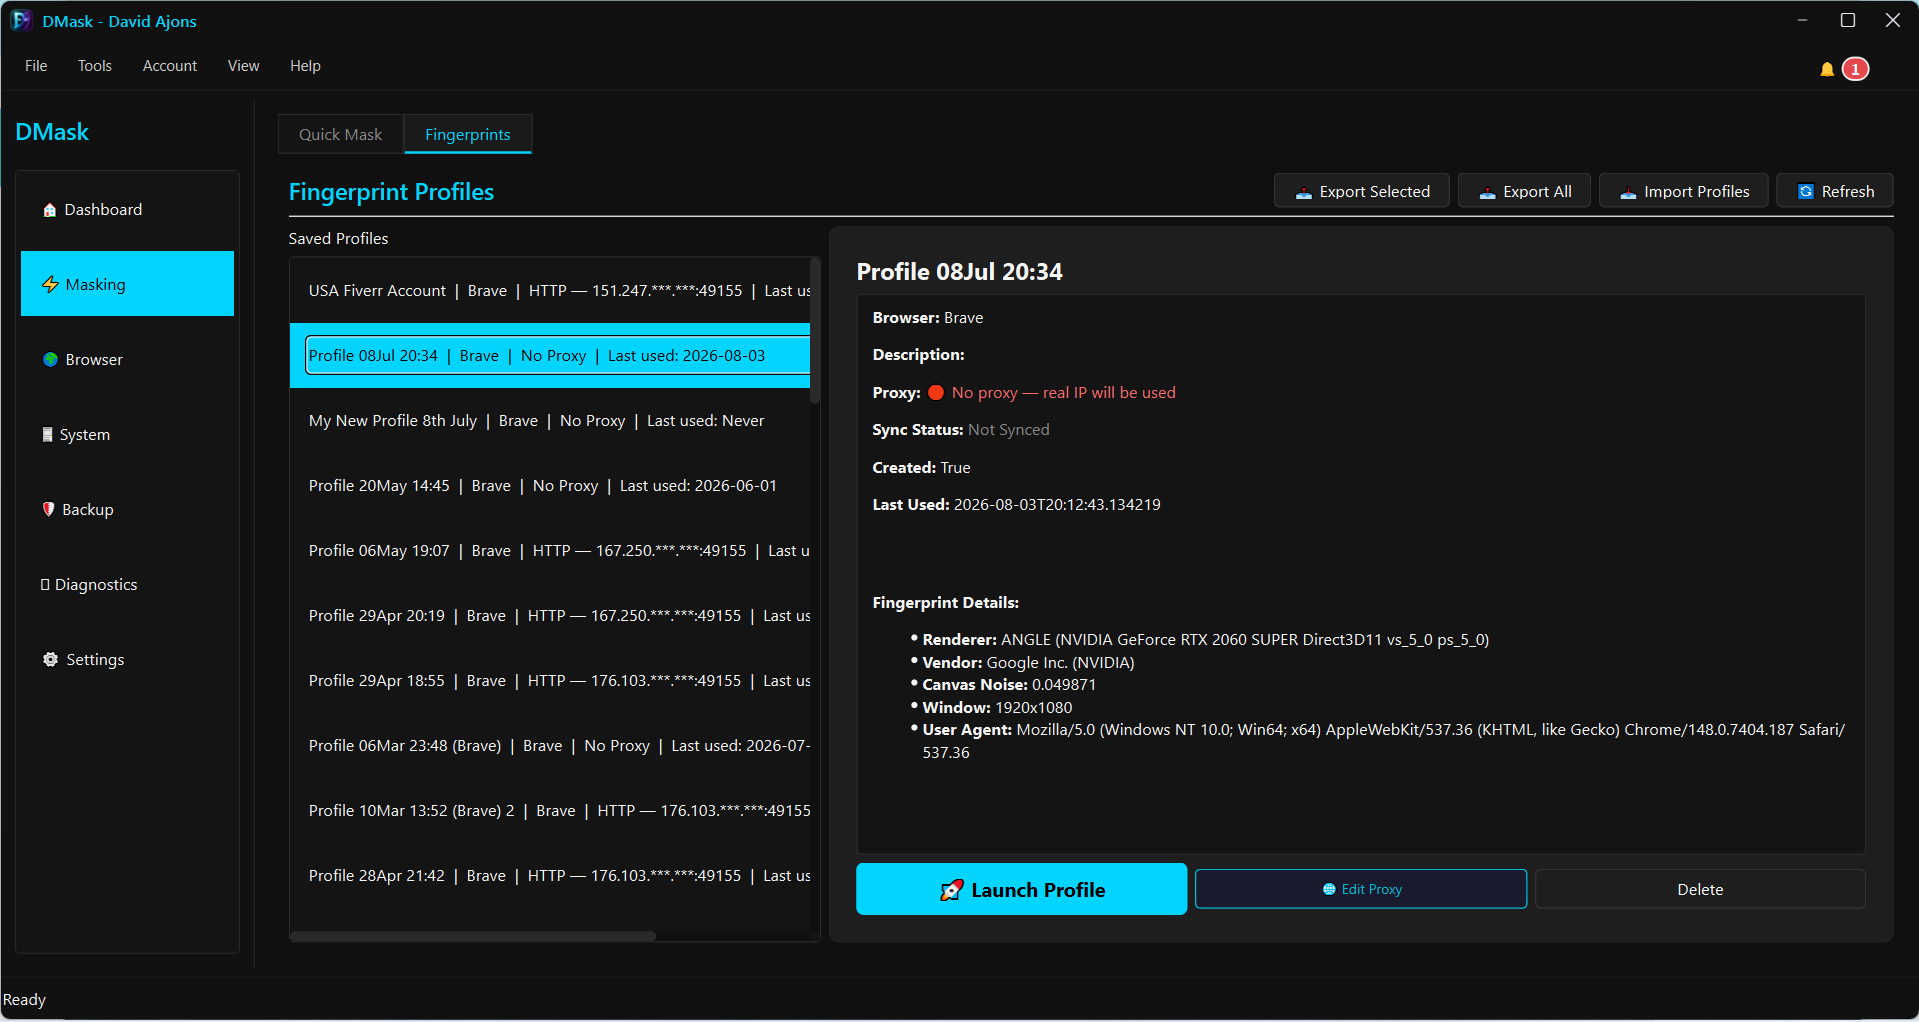
Task: Click the Export All button icon
Action: point(1487,193)
